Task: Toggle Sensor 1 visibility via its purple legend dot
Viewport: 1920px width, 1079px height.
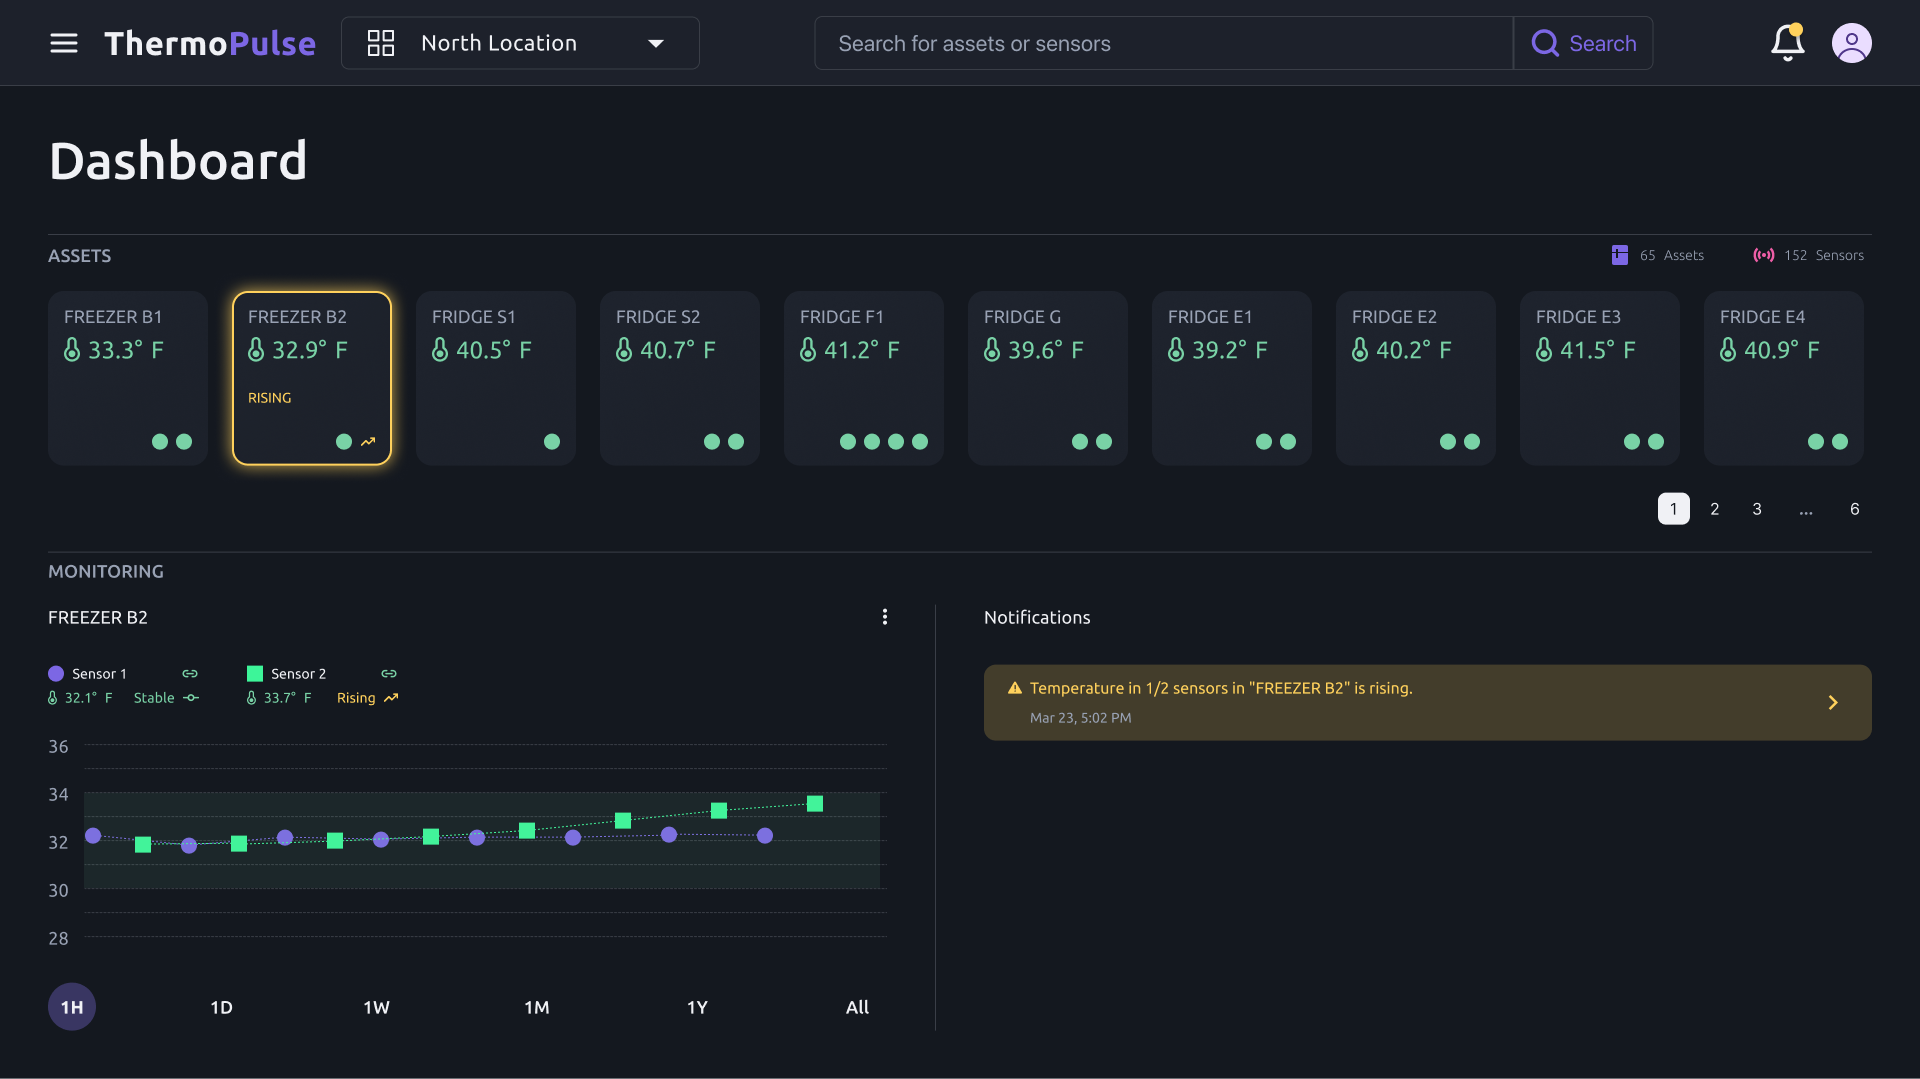Action: pos(55,673)
